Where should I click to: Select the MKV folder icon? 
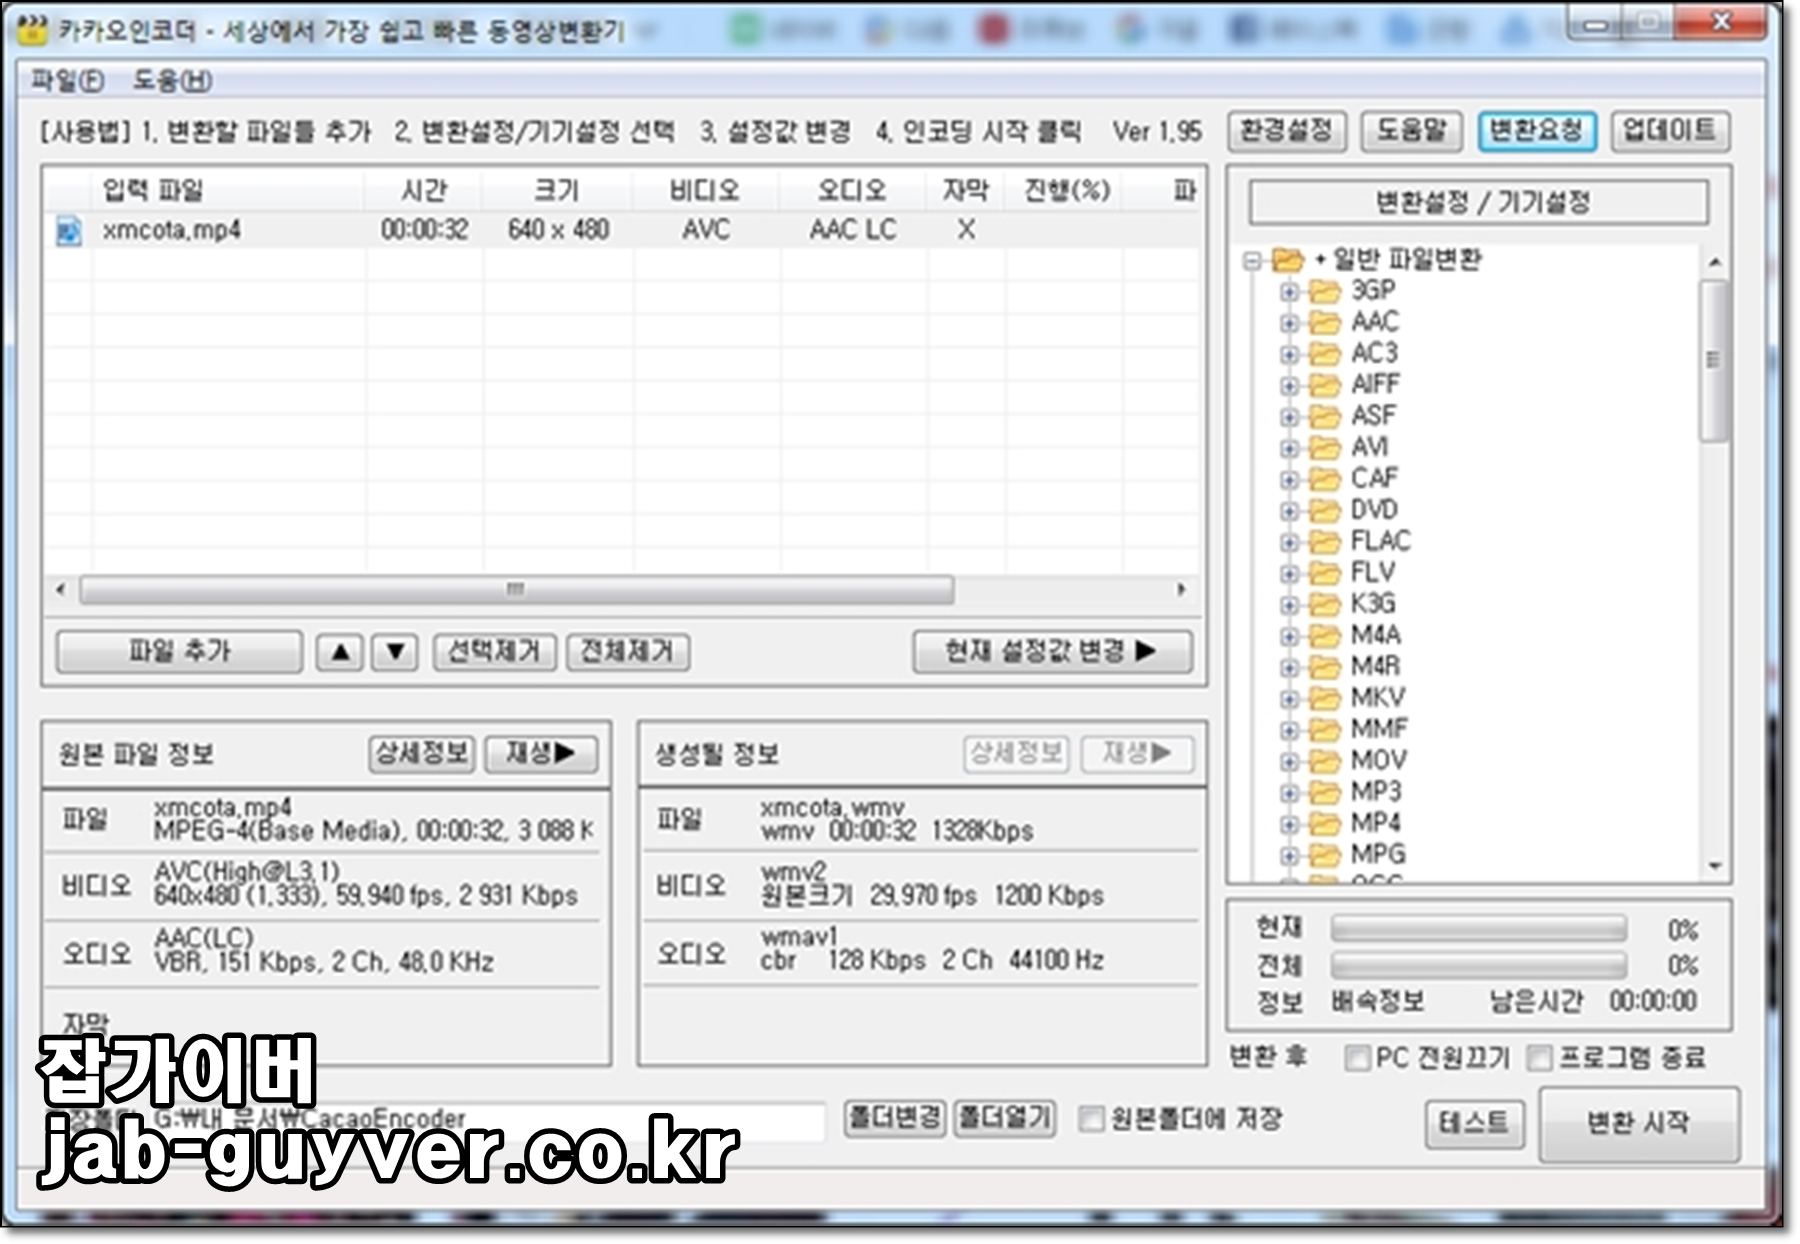coord(1324,698)
